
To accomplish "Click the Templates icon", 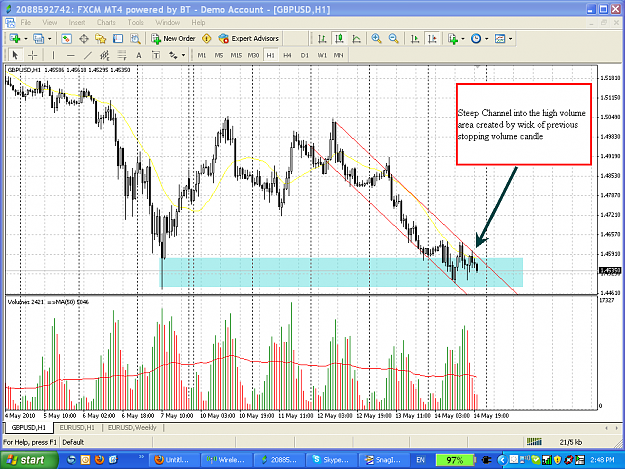I will tap(500, 39).
